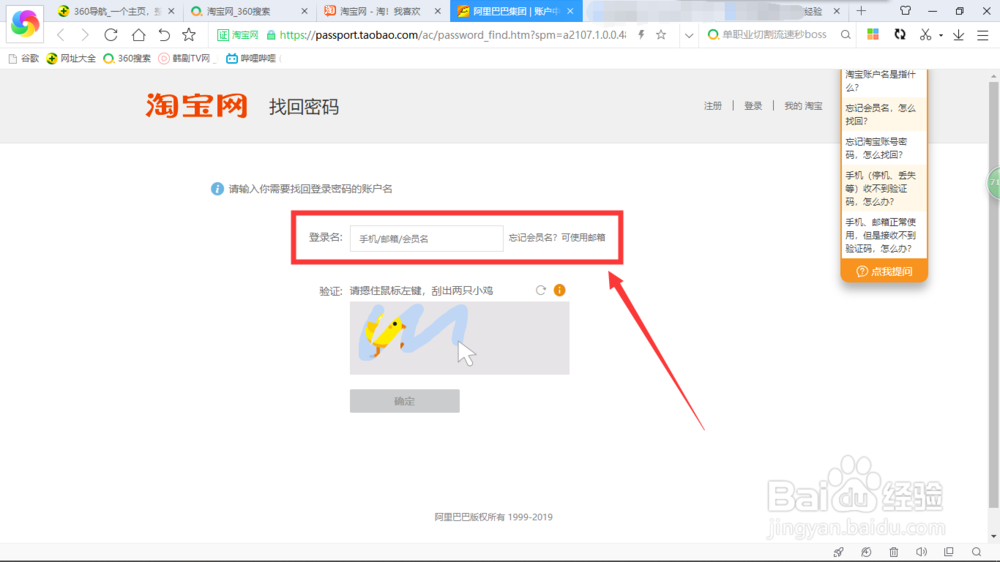Refresh the captcha verification image
The width and height of the screenshot is (1000, 562).
pyautogui.click(x=541, y=290)
